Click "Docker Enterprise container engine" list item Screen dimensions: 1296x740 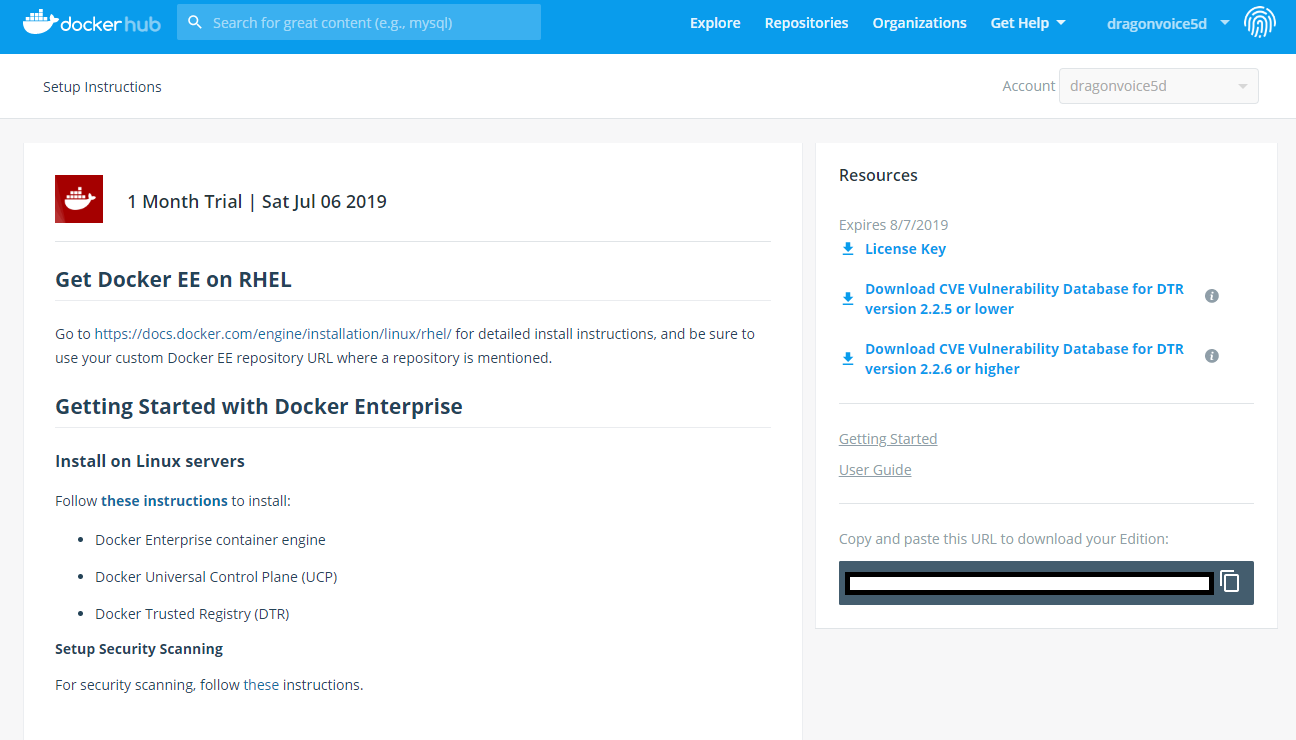coord(210,540)
